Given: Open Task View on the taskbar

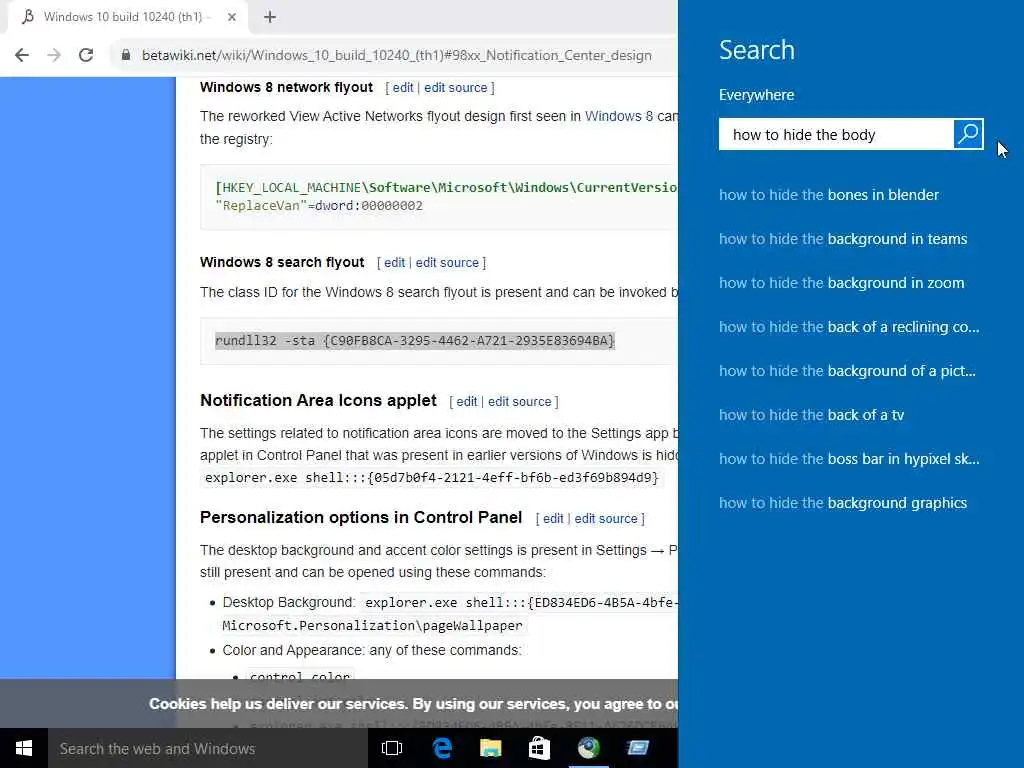Looking at the screenshot, I should click(x=392, y=748).
